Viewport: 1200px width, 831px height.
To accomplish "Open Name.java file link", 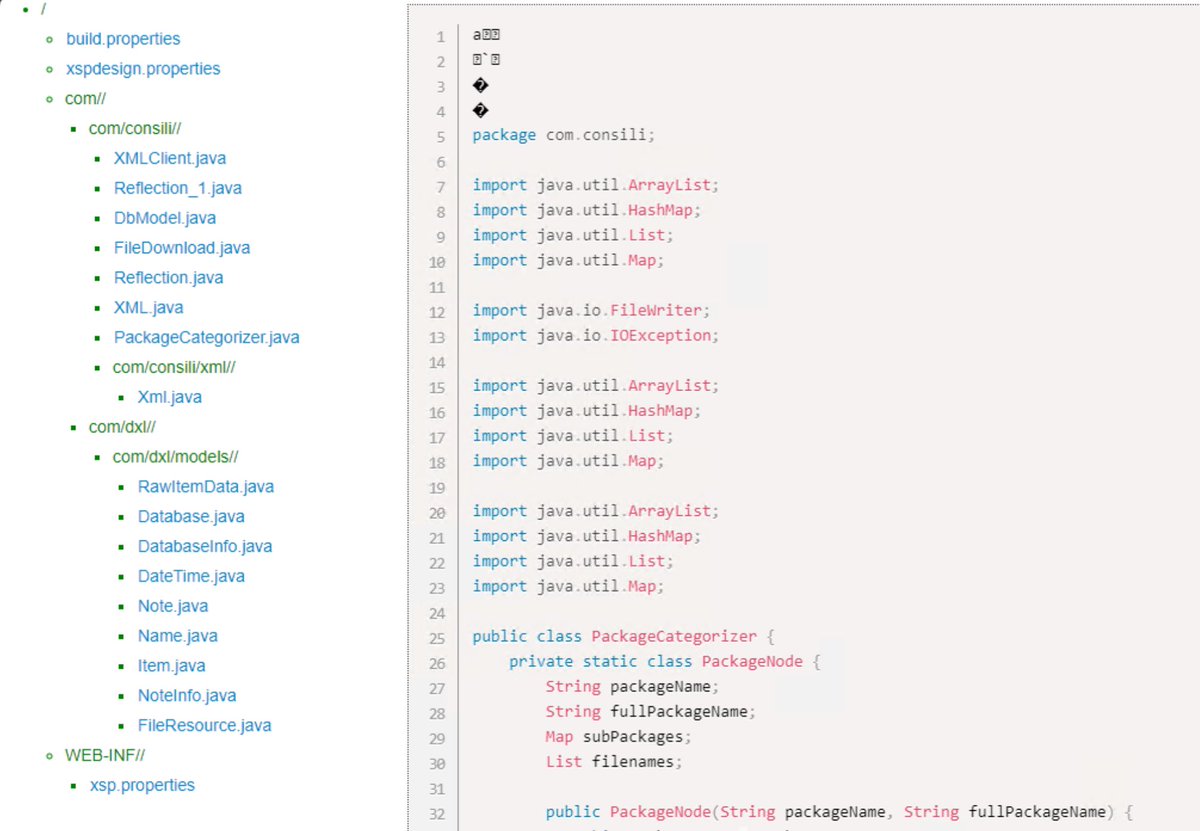I will pos(178,636).
